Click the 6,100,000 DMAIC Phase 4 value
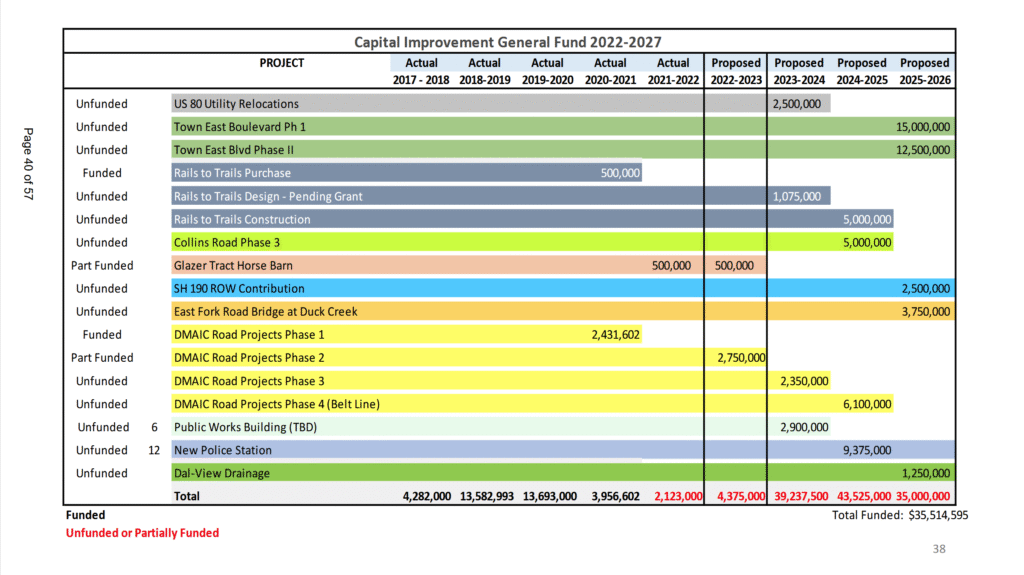 pyautogui.click(x=867, y=404)
